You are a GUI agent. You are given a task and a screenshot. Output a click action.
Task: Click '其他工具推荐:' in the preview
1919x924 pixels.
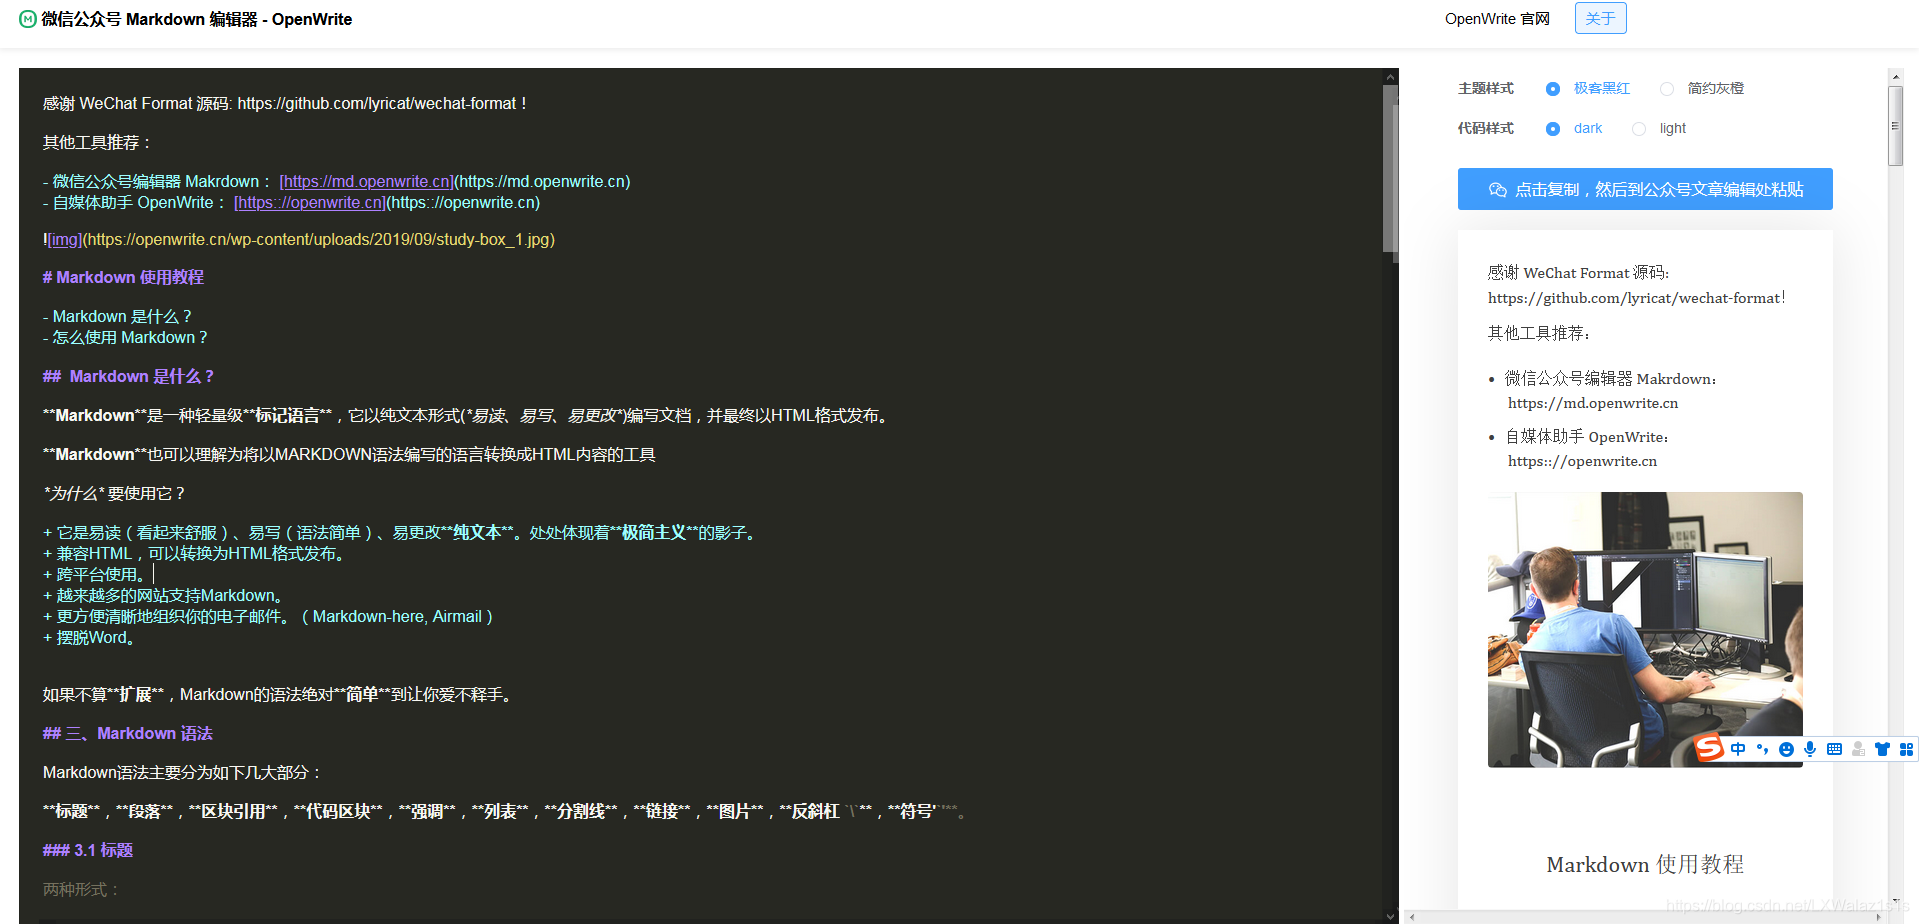click(1539, 333)
